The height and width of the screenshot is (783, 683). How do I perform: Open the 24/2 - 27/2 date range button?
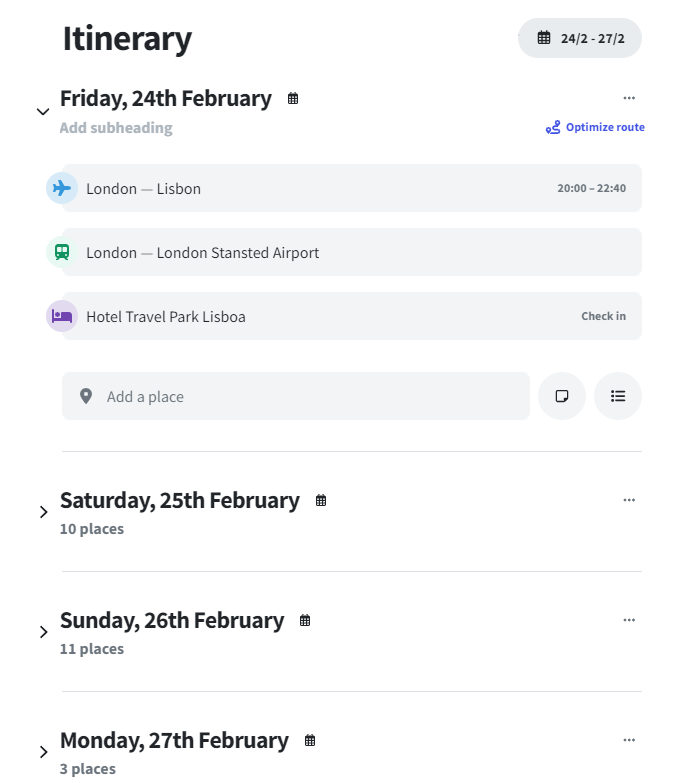(580, 38)
